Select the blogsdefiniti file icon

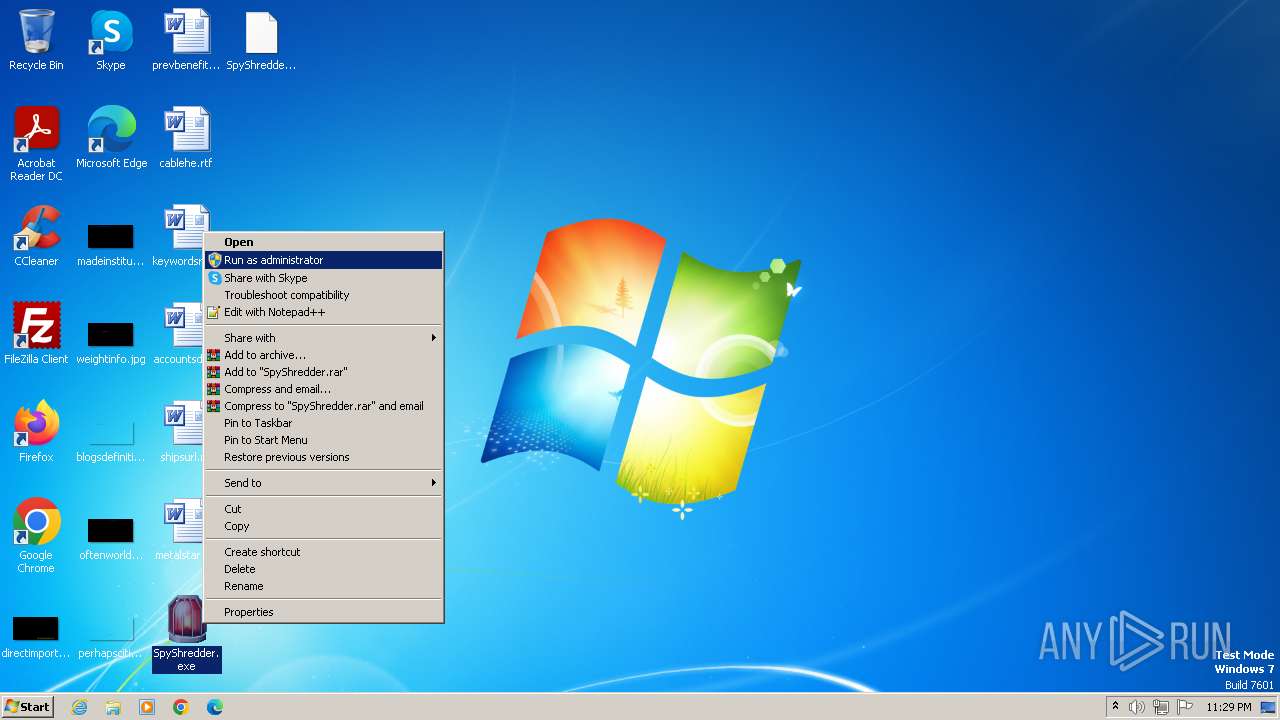click(111, 439)
